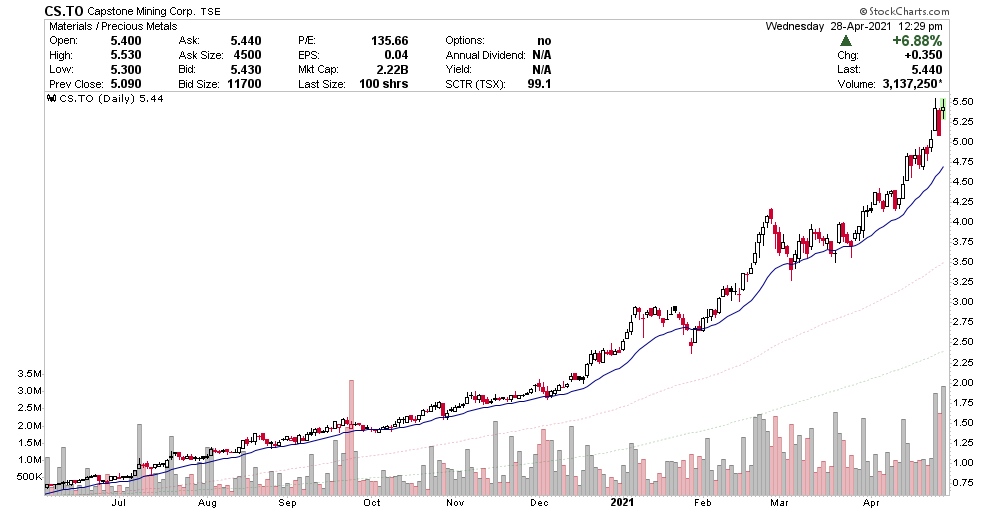
Task: Click the 3.5M volume axis label
Action: coord(30,374)
